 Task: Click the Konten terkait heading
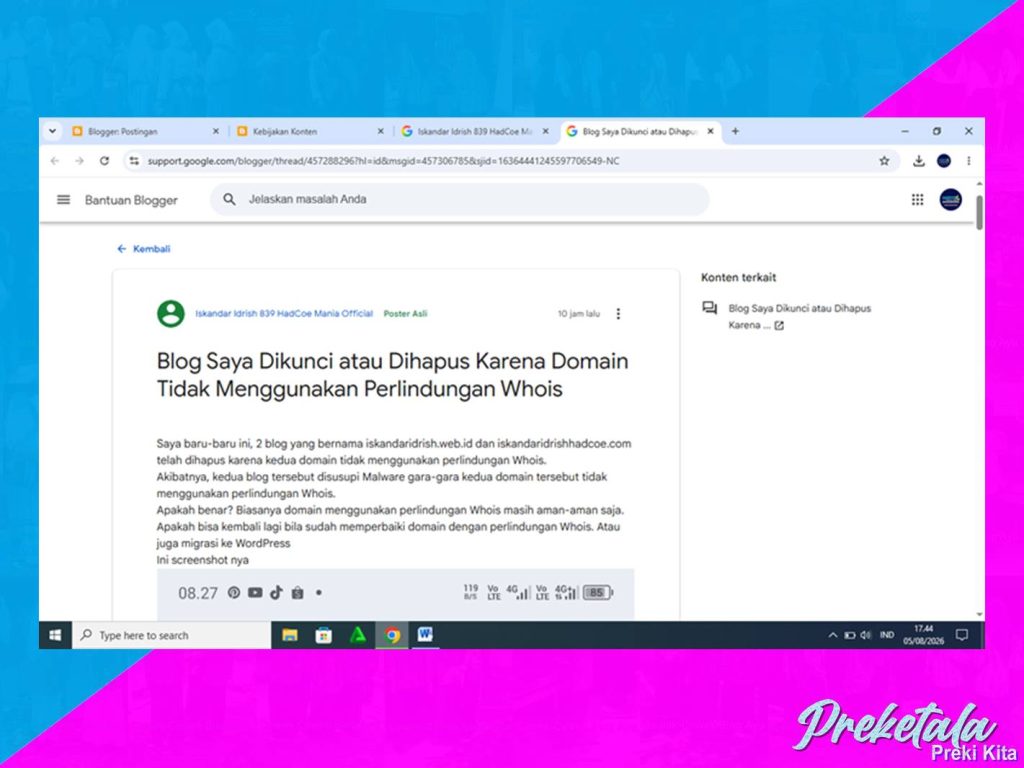pyautogui.click(x=739, y=278)
